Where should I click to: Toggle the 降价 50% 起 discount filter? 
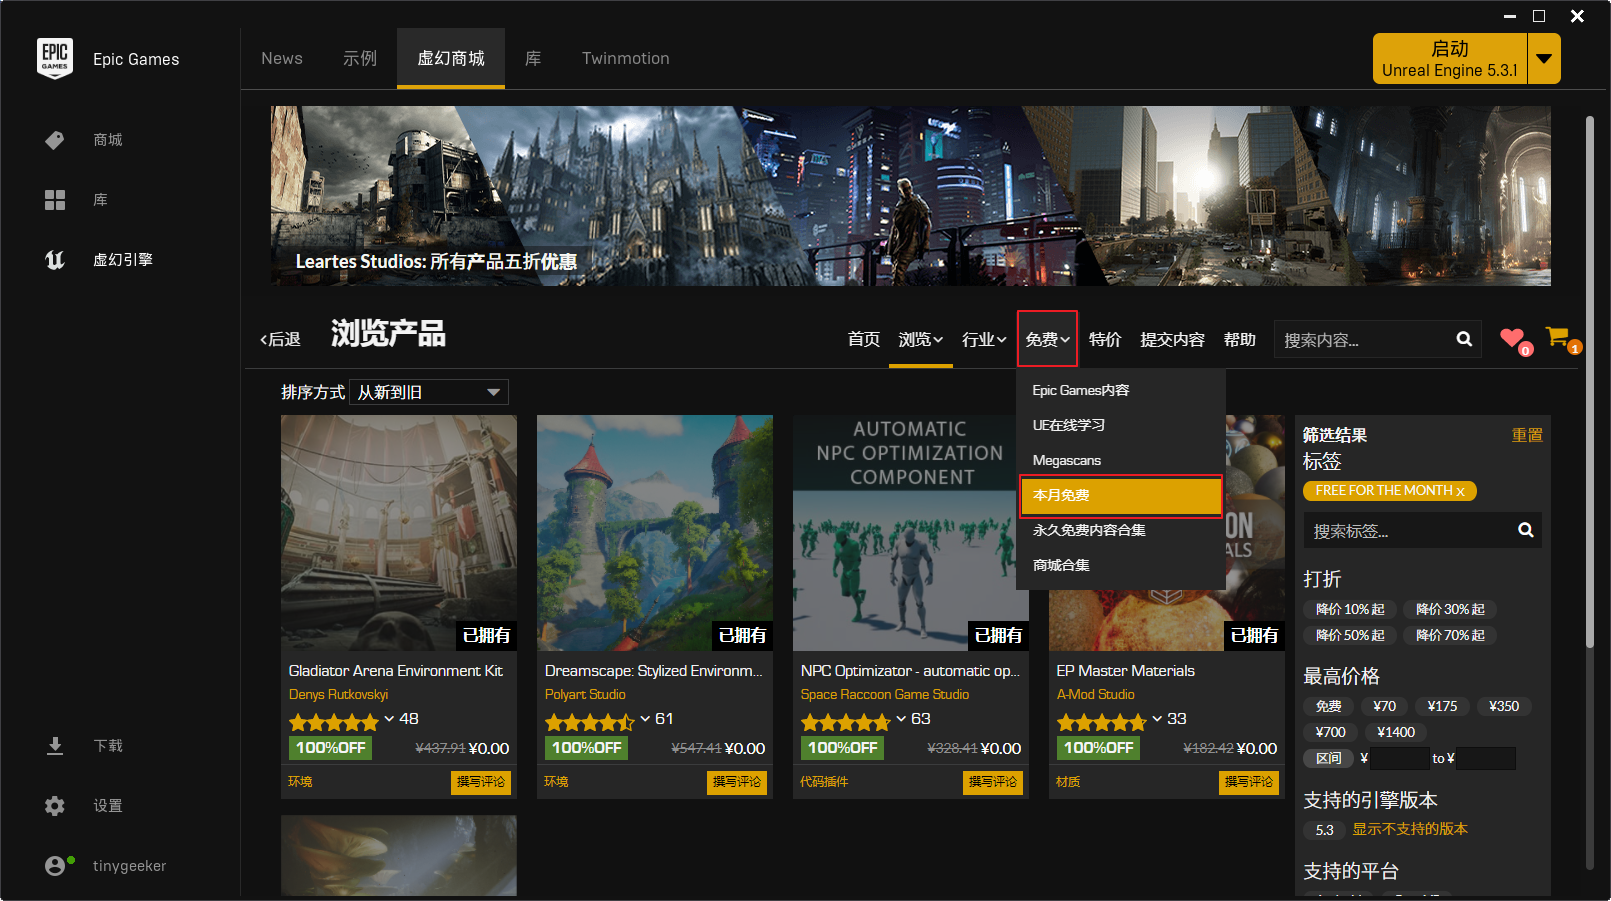(x=1350, y=636)
